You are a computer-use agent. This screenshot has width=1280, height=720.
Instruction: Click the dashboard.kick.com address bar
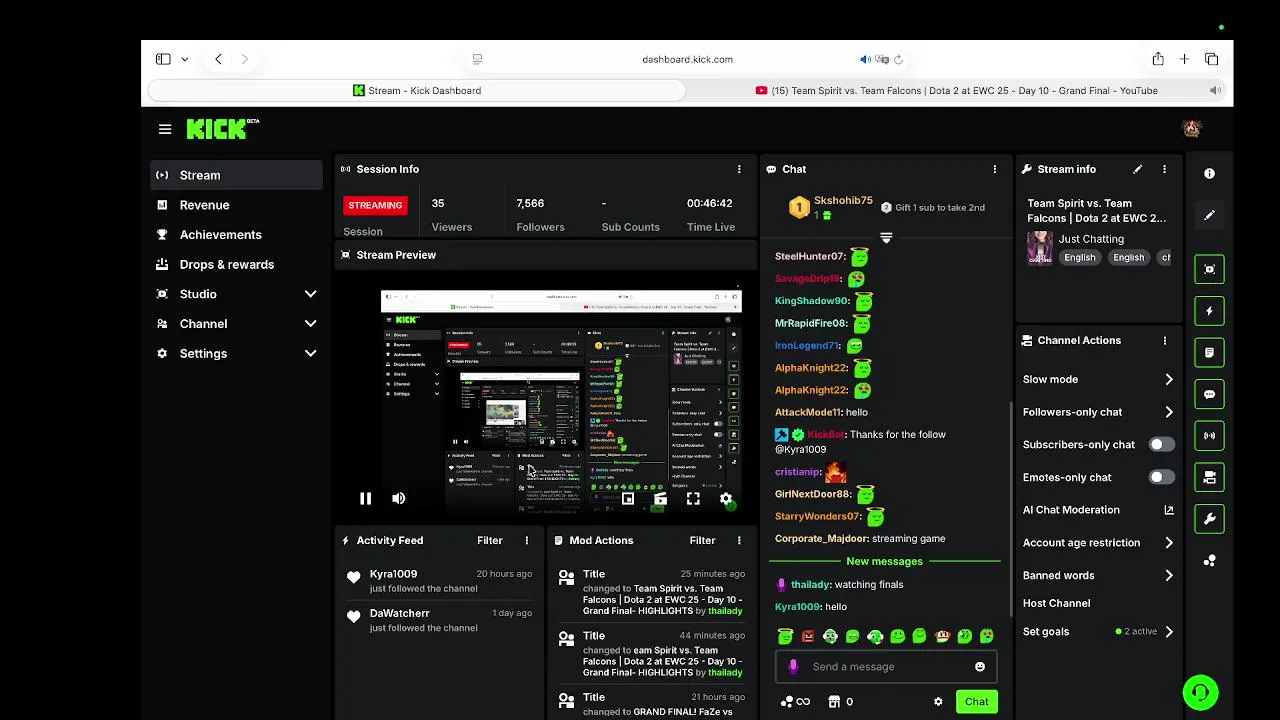(x=687, y=59)
